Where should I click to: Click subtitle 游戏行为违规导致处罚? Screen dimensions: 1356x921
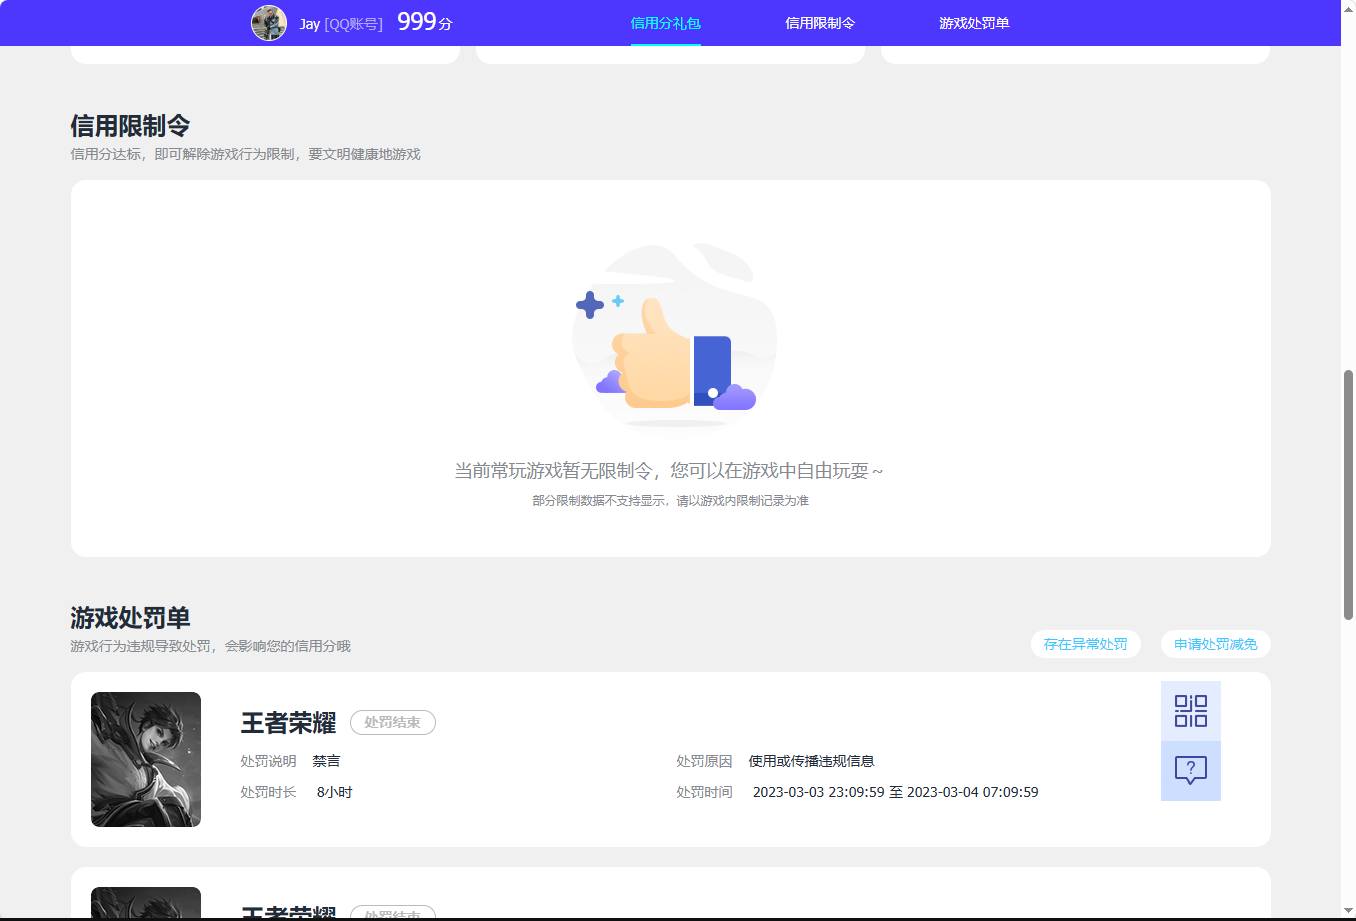point(210,646)
